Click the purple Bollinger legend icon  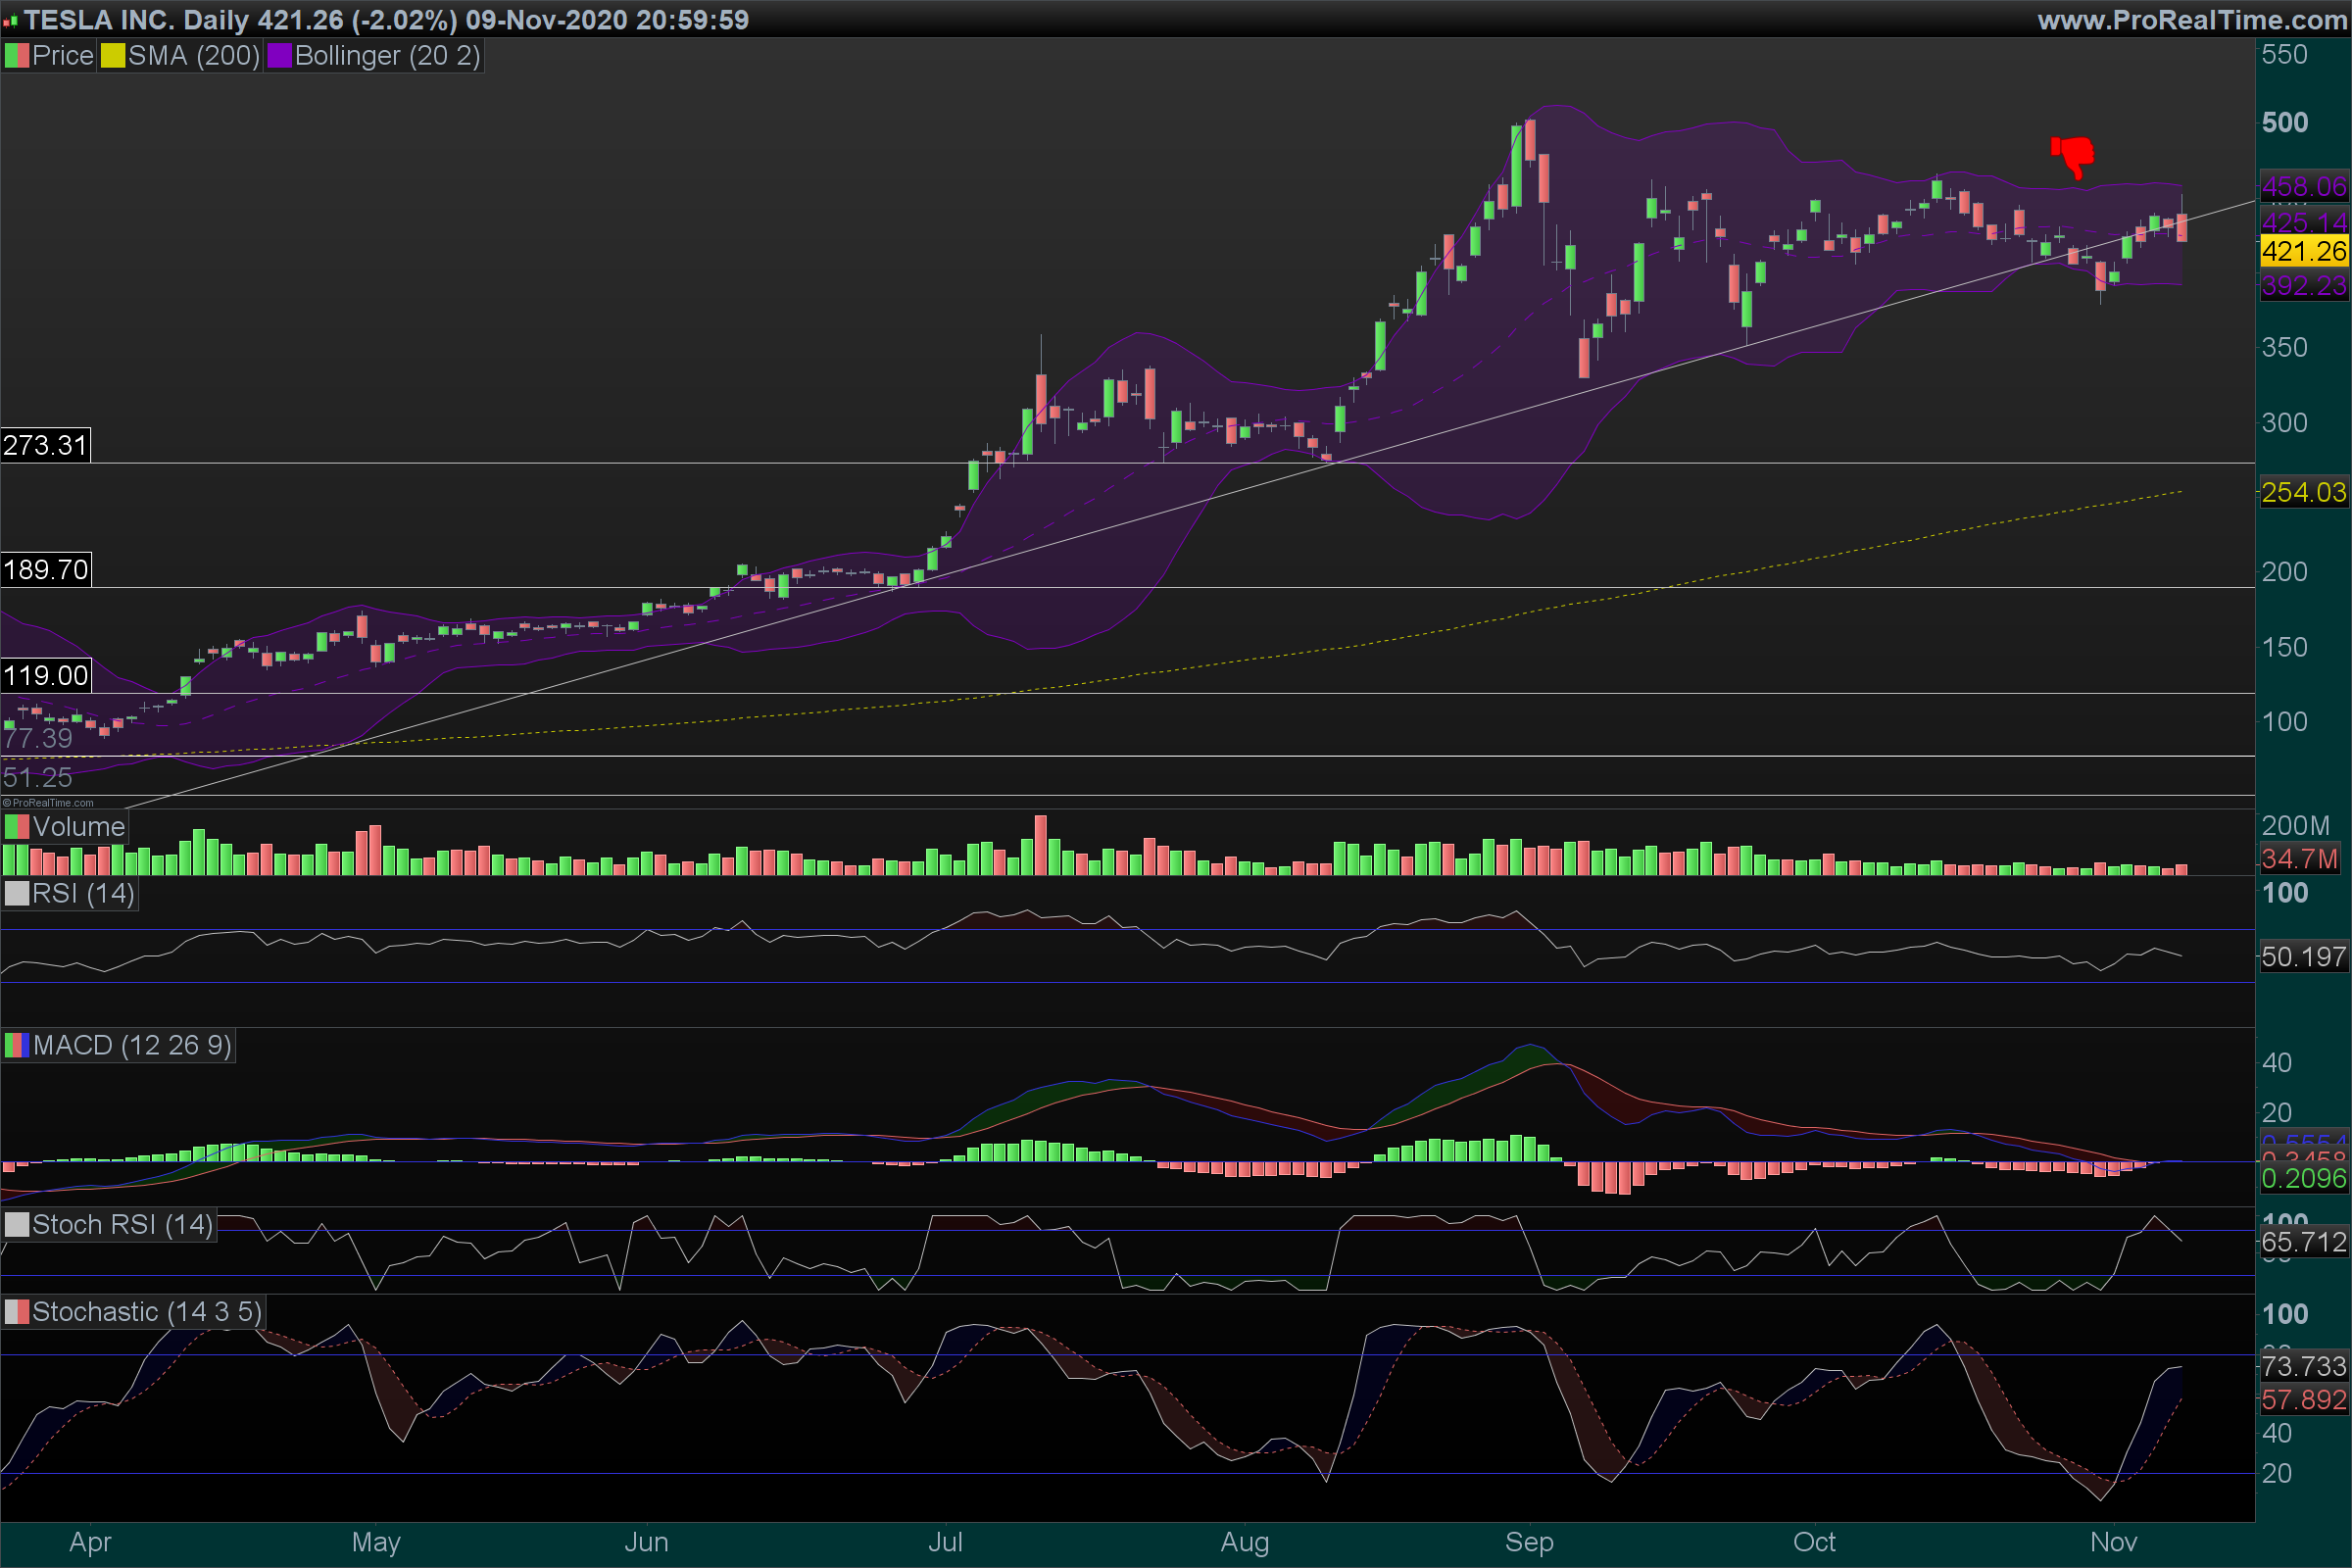tap(279, 56)
